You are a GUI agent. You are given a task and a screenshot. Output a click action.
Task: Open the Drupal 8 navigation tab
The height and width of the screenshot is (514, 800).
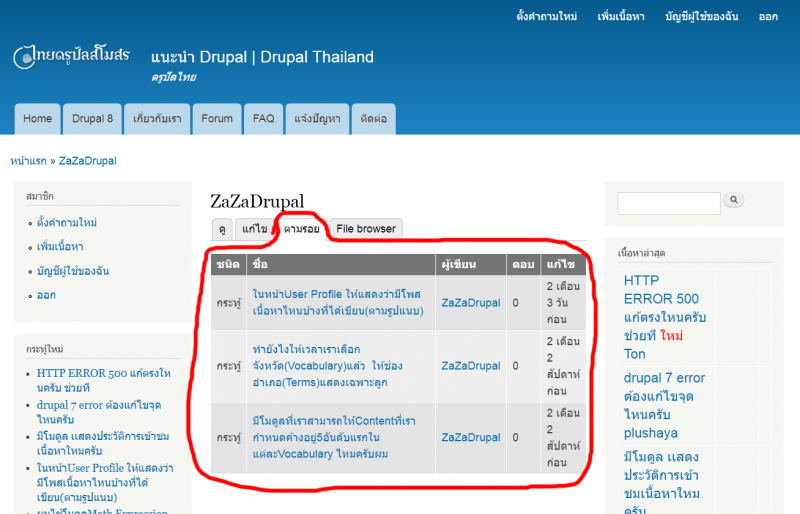(92, 119)
